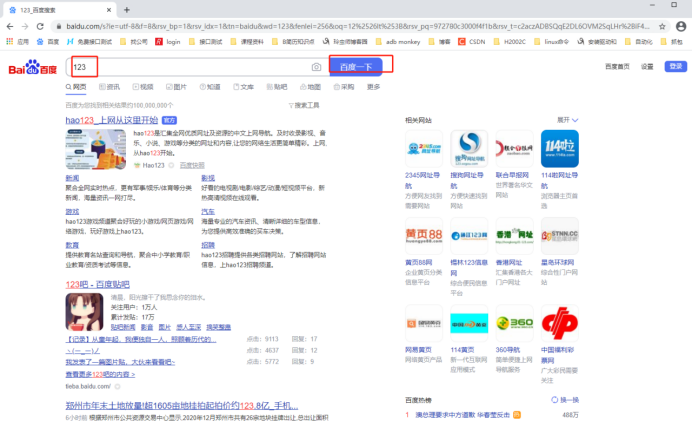This screenshot has width=693, height=421.
Task: Click the 百度一下 search button
Action: tap(356, 67)
